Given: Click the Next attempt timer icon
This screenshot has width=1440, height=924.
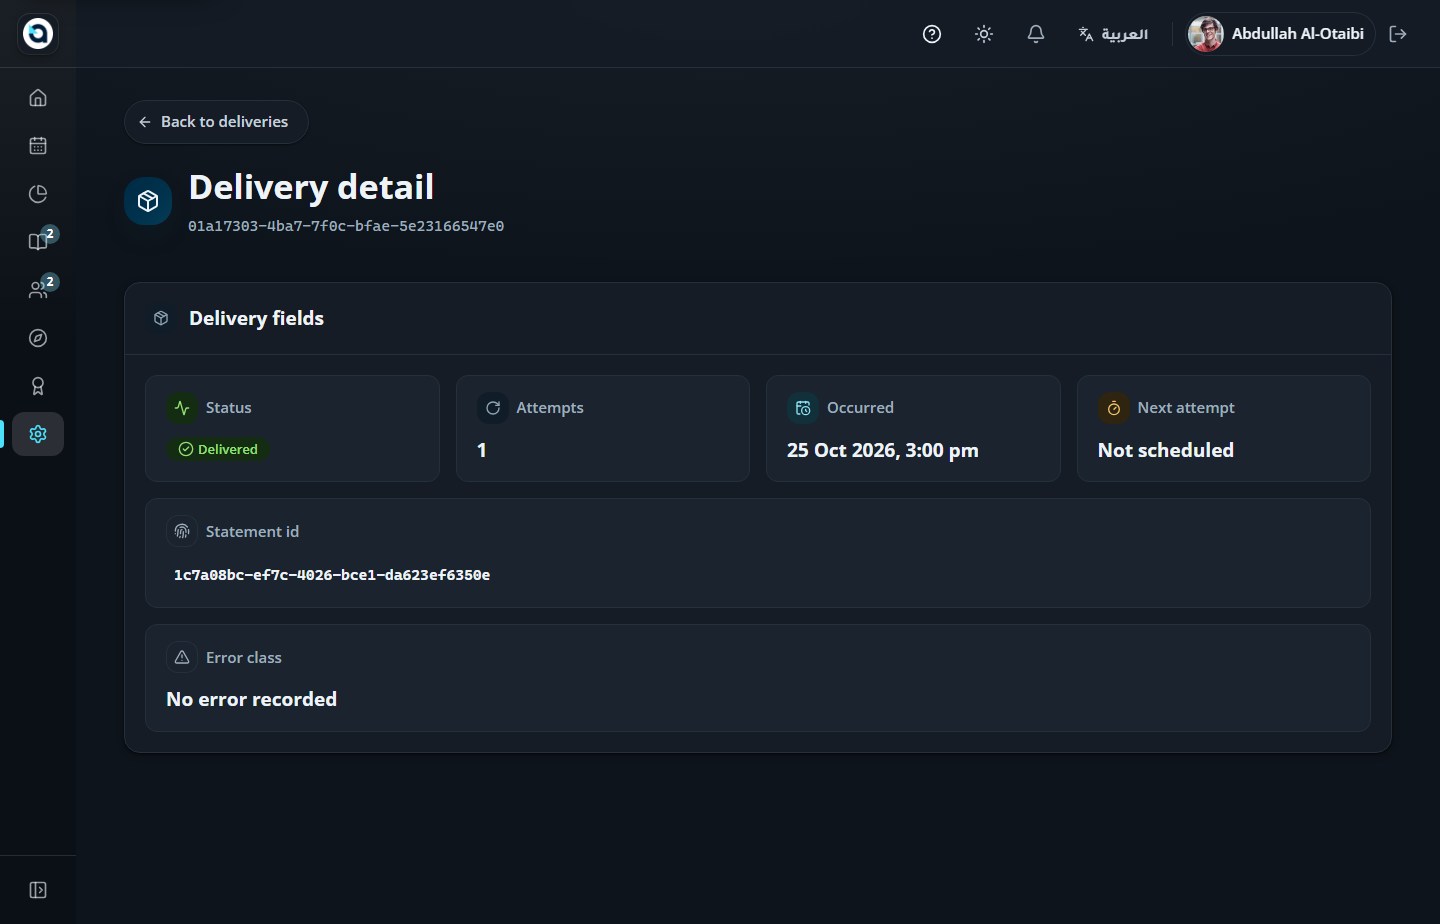Looking at the screenshot, I should 1113,408.
